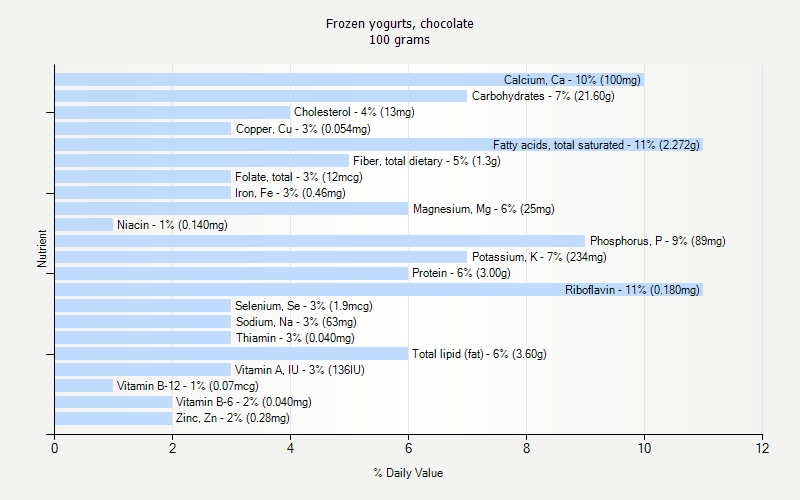Click the x-axis tick label 6
The width and height of the screenshot is (800, 500).
coord(408,448)
